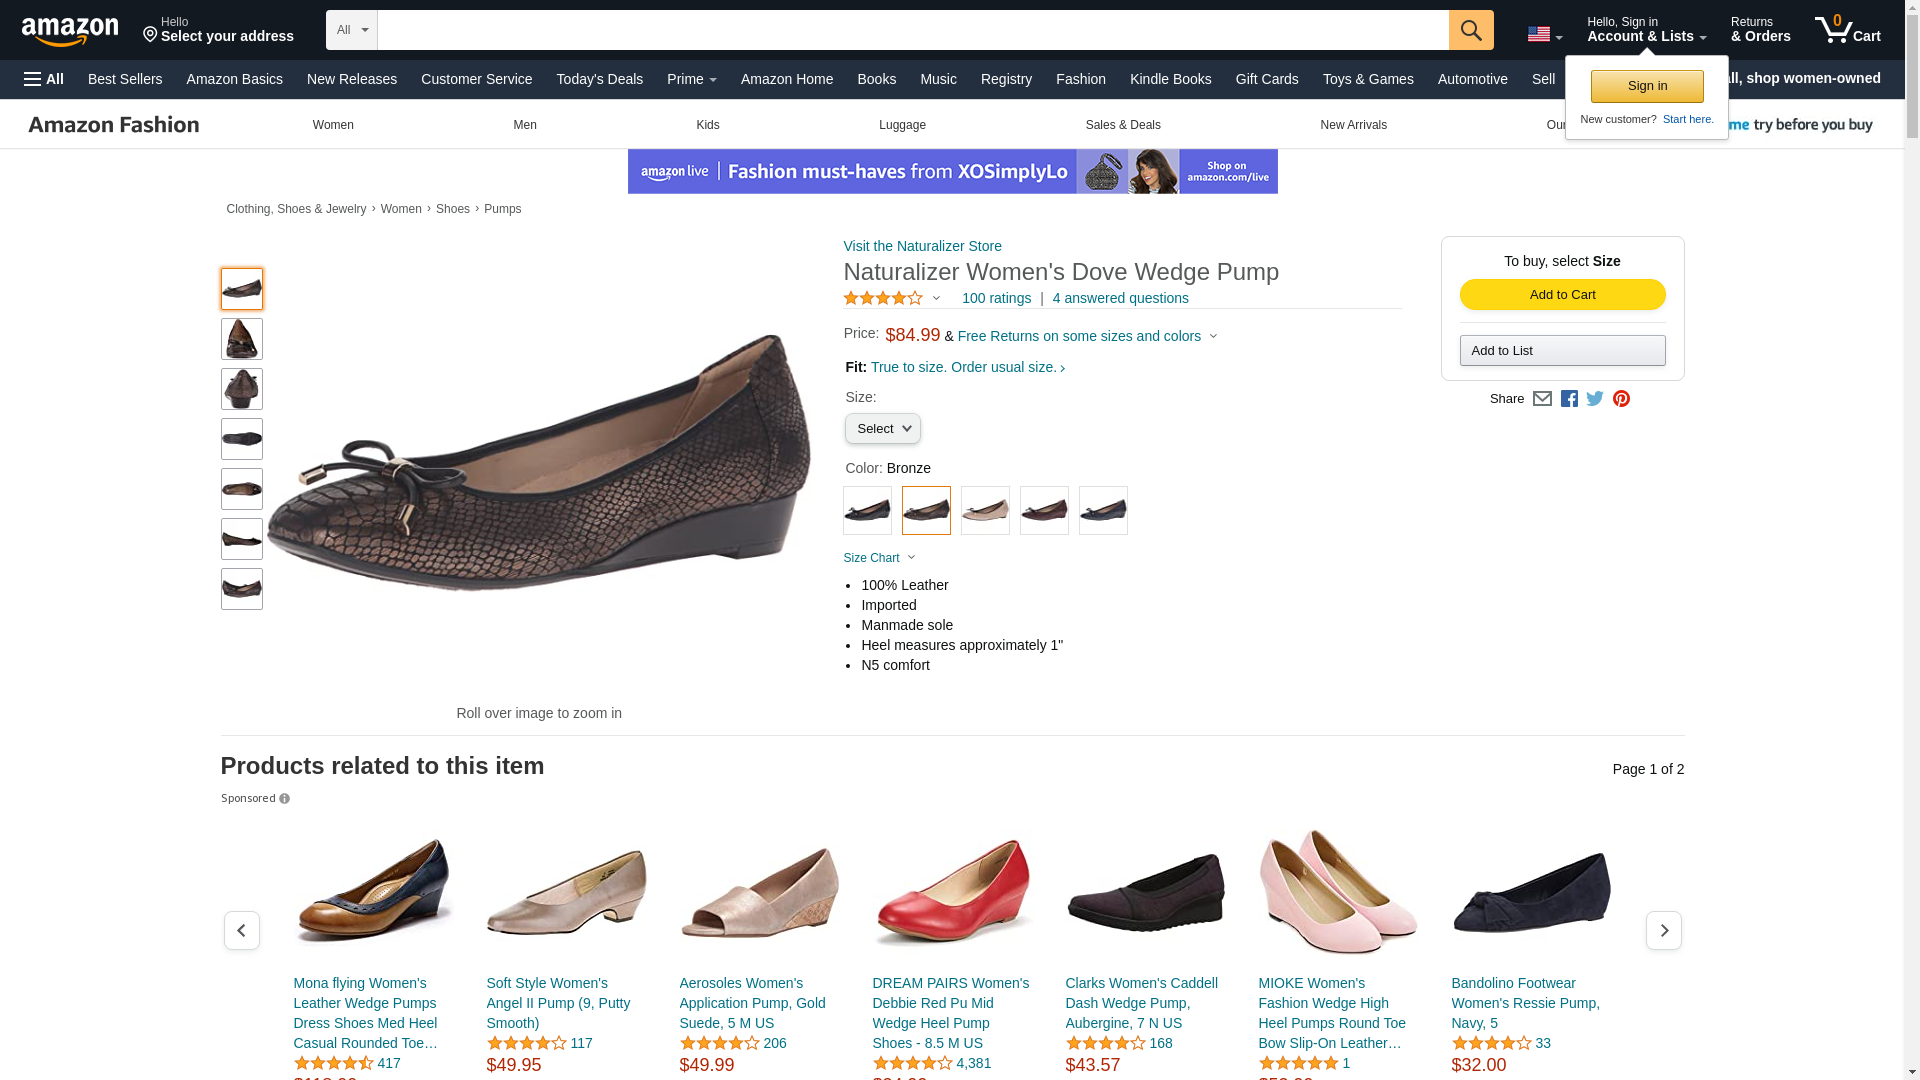Screen dimensions: 1920x1080
Task: Share product via Twitter icon
Action: 1595,399
